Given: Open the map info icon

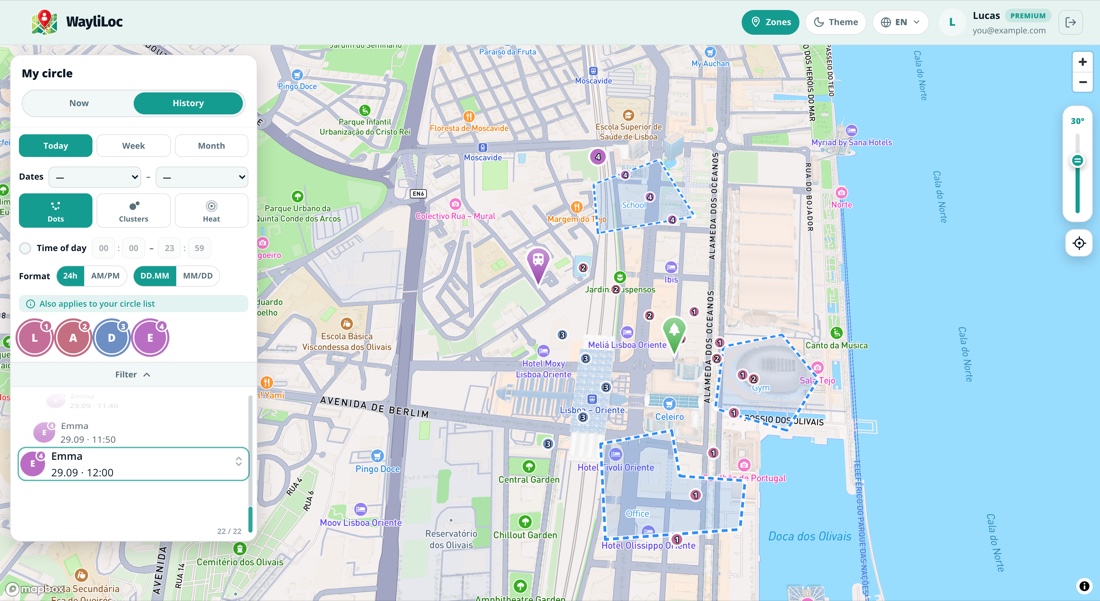Looking at the screenshot, I should tap(1084, 586).
